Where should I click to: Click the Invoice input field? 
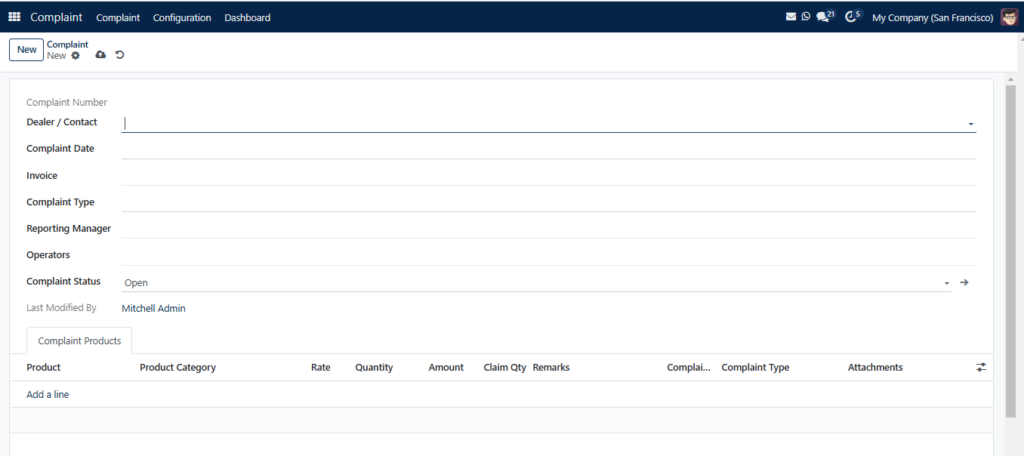[549, 176]
